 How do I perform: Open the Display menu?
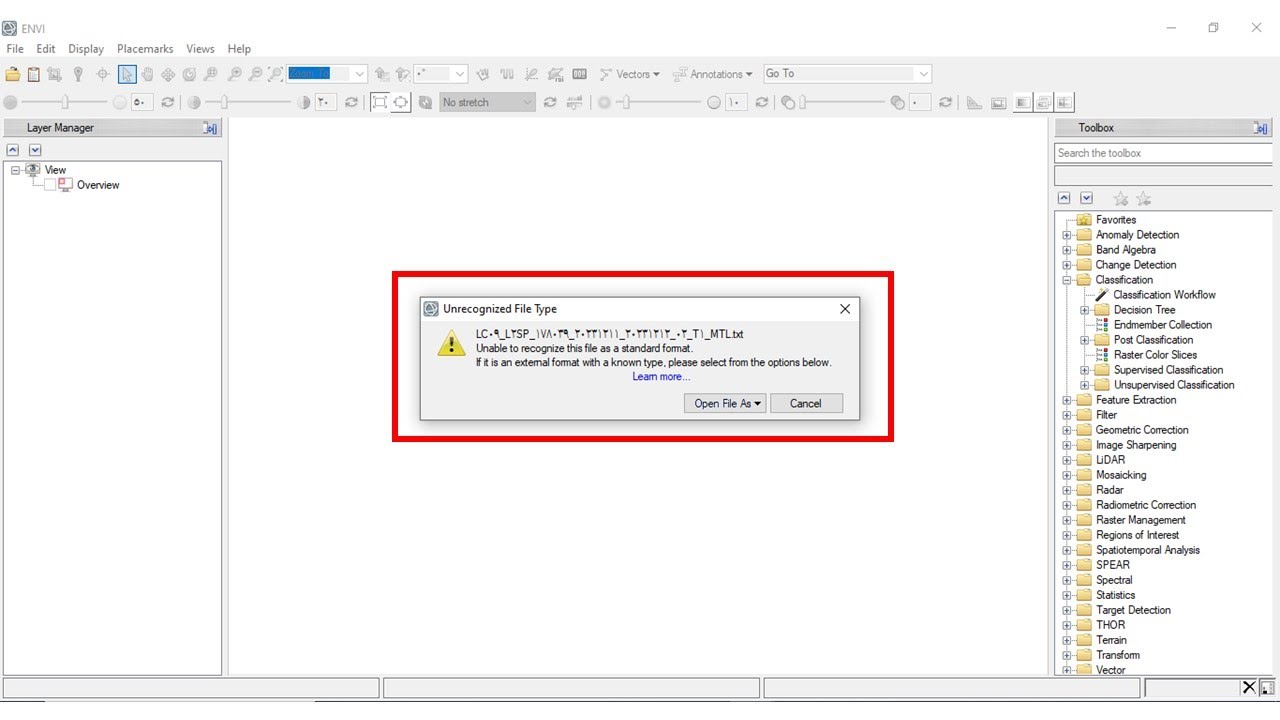point(86,48)
